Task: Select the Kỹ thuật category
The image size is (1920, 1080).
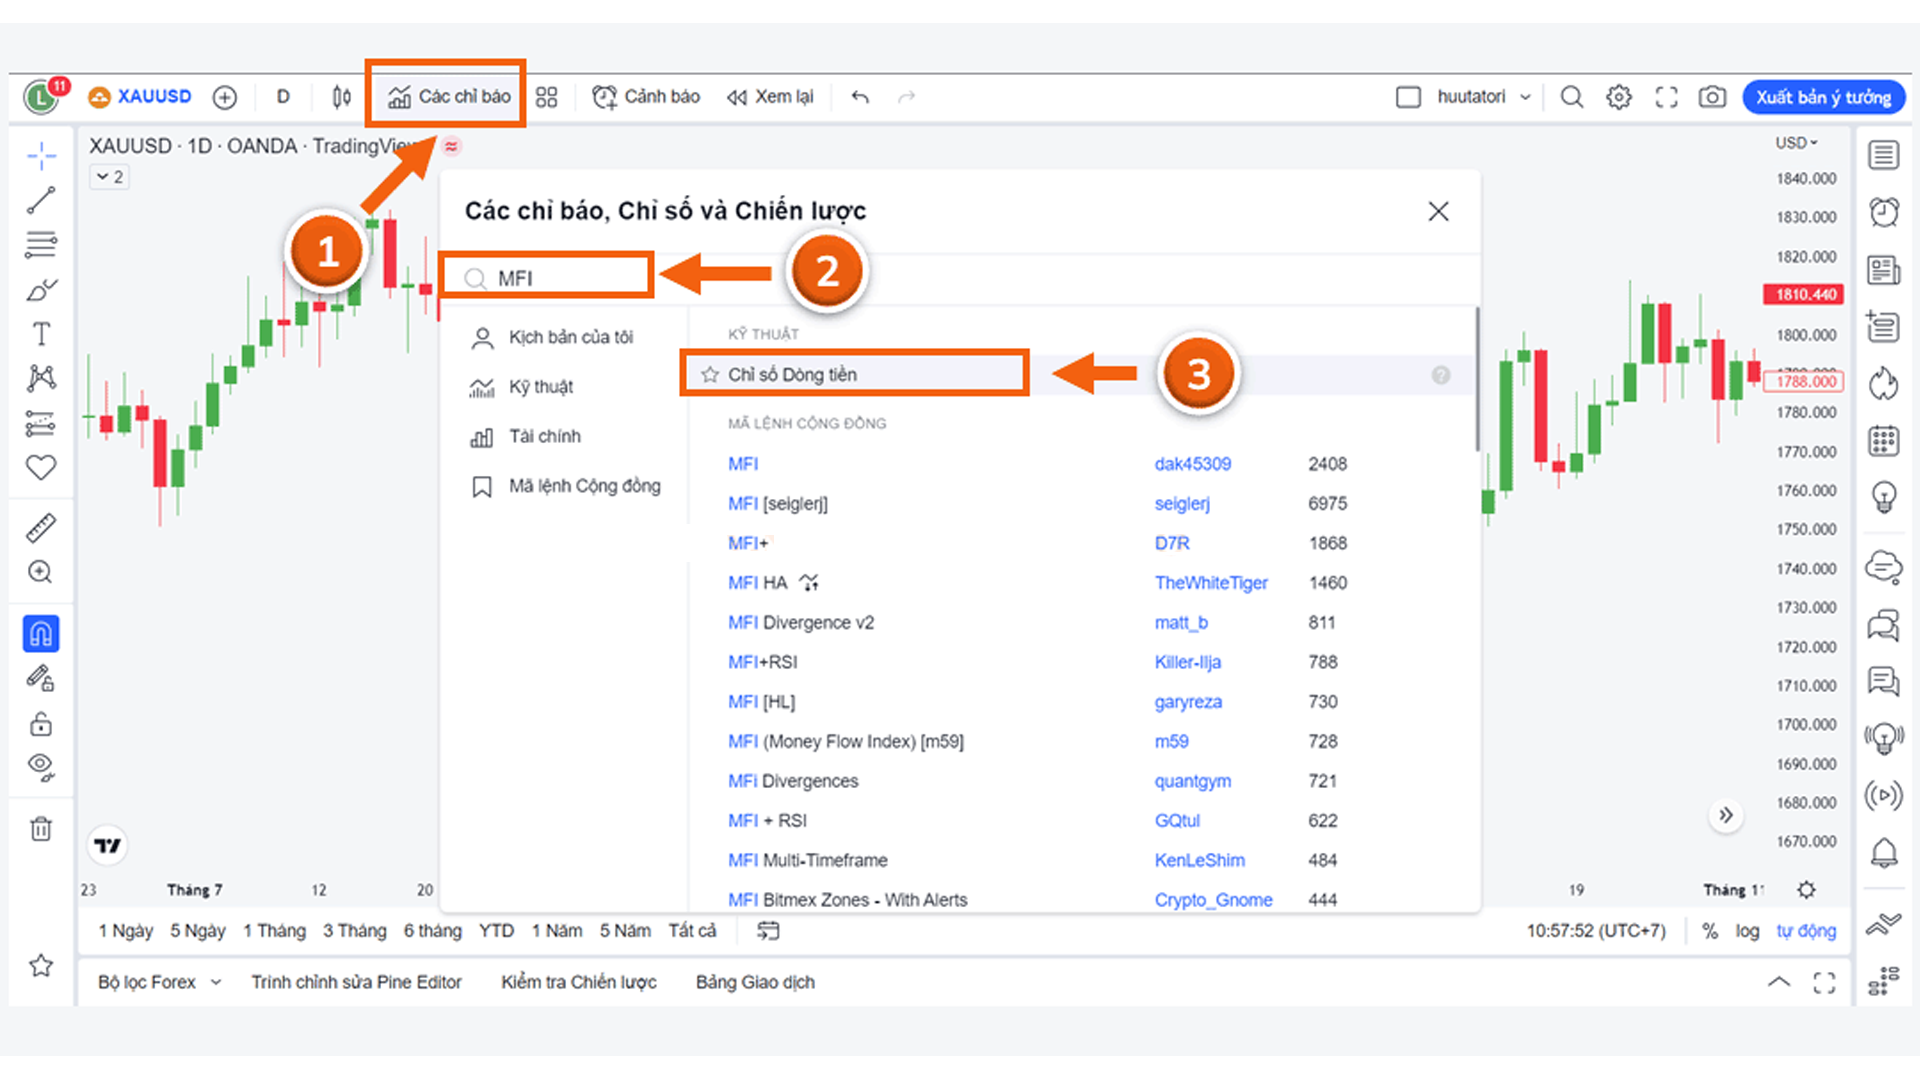Action: tap(540, 387)
